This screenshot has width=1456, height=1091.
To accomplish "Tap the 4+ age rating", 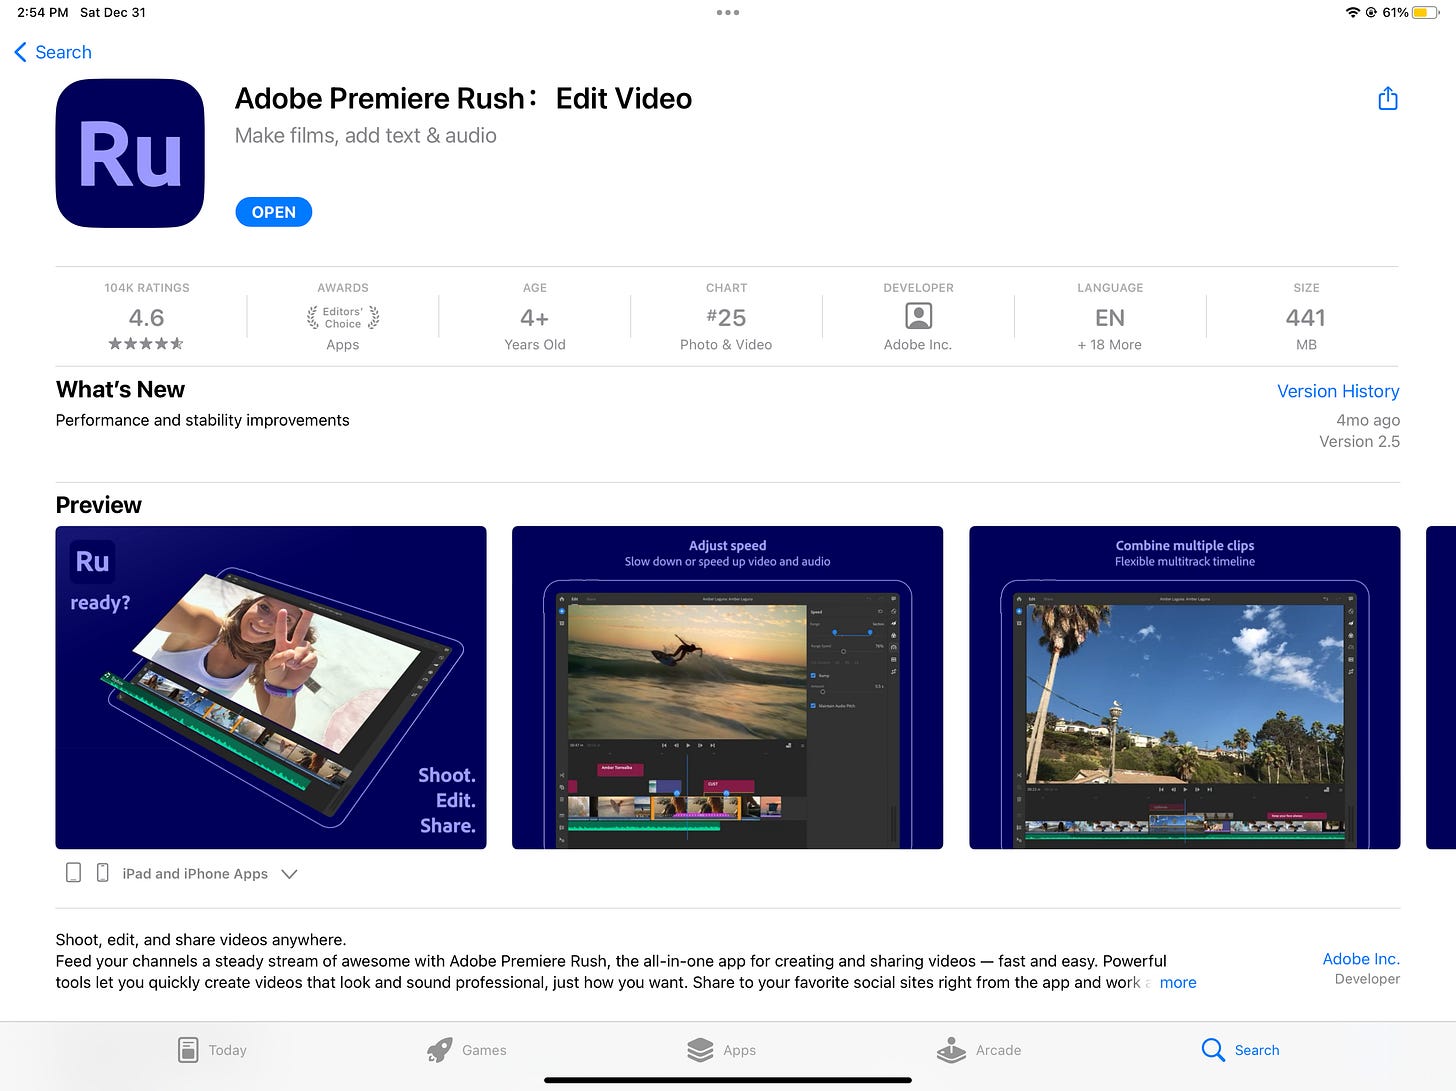I will point(534,318).
